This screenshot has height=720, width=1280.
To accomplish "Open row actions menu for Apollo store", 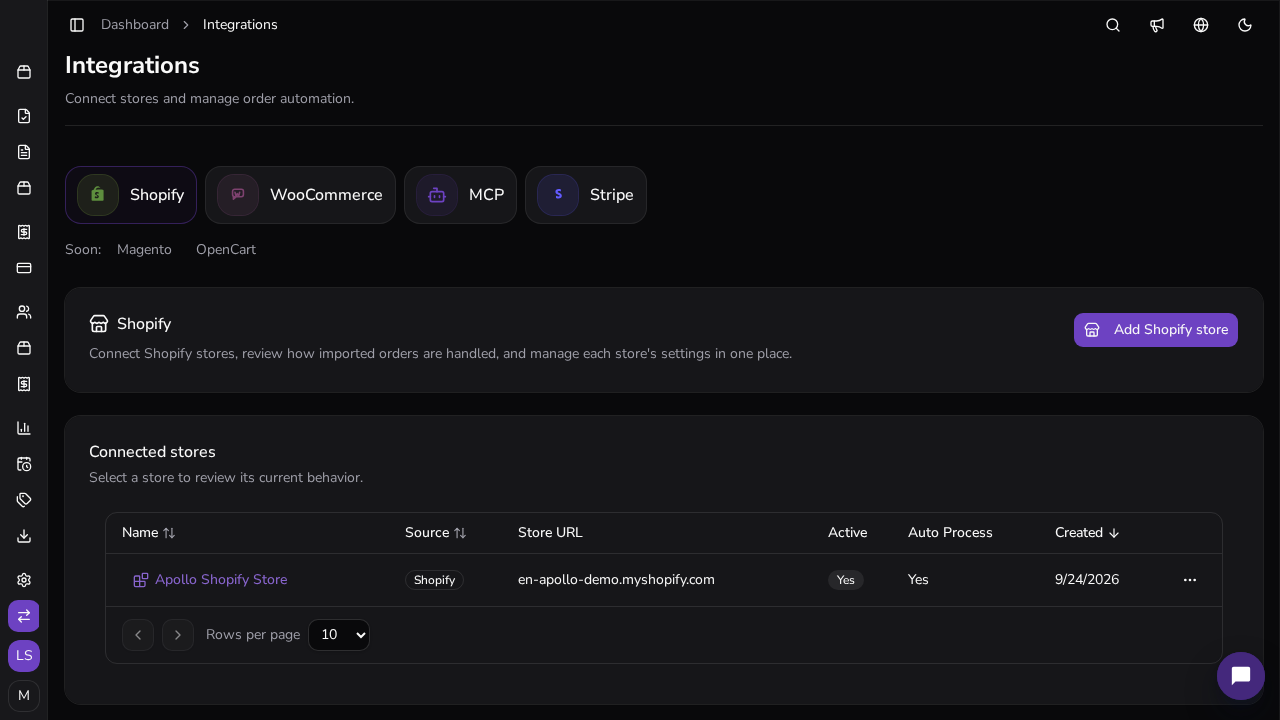I will 1190,580.
